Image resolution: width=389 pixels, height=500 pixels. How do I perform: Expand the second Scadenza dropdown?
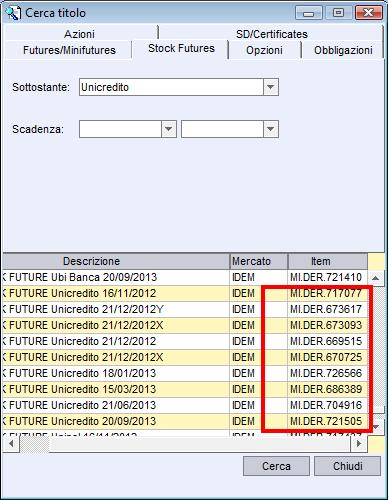point(271,129)
